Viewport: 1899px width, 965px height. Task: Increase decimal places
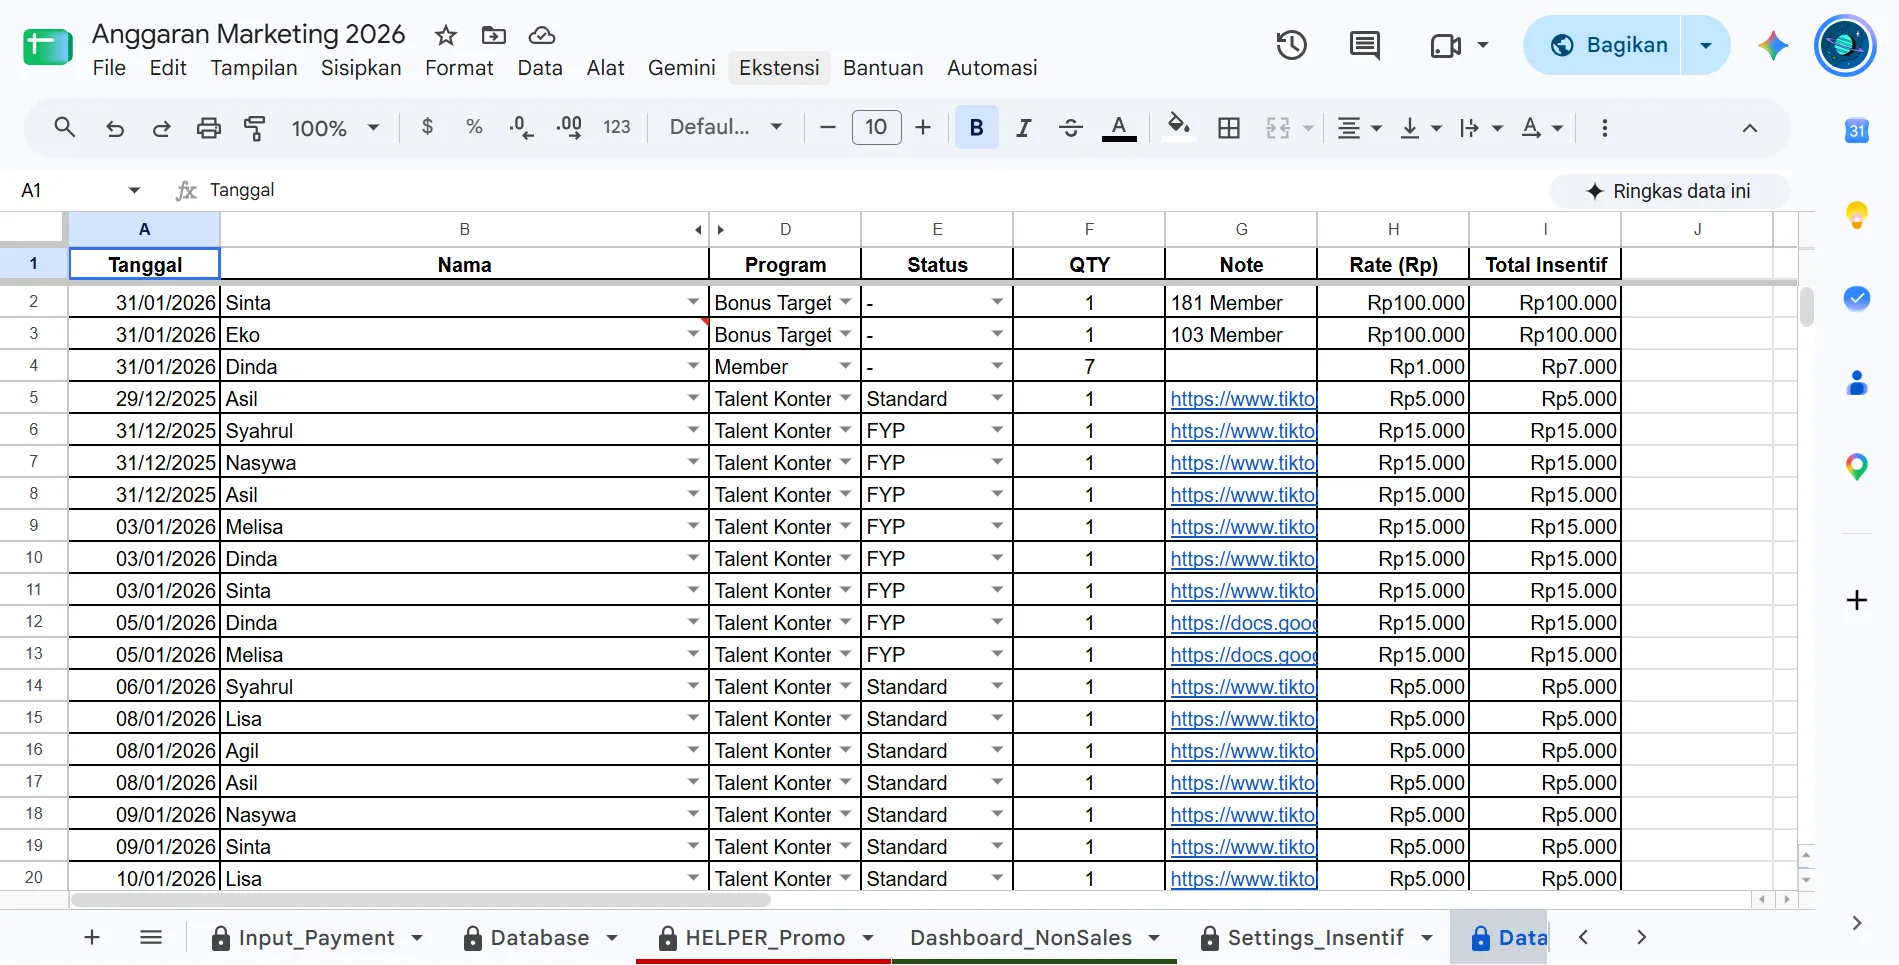[x=569, y=127]
